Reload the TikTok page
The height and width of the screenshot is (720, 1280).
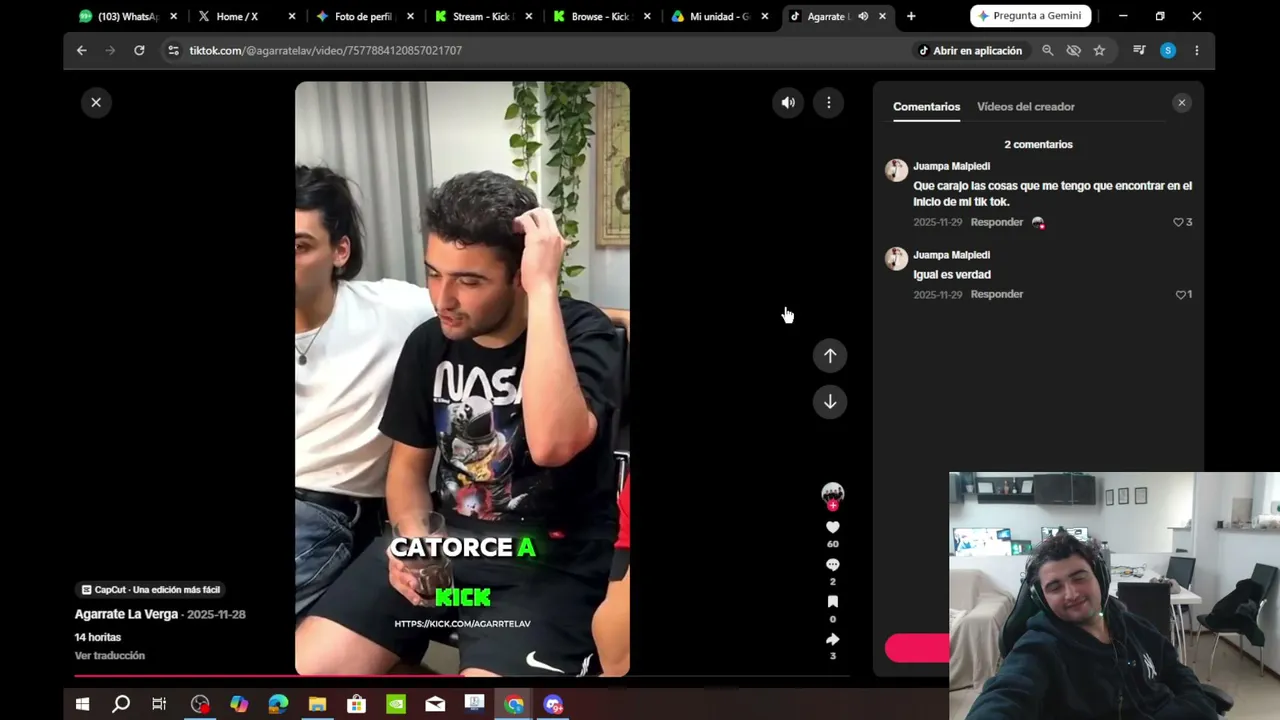point(139,50)
